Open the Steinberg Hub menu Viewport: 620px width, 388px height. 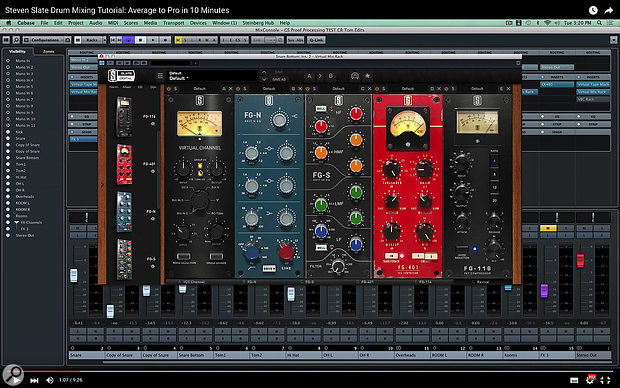coord(258,23)
